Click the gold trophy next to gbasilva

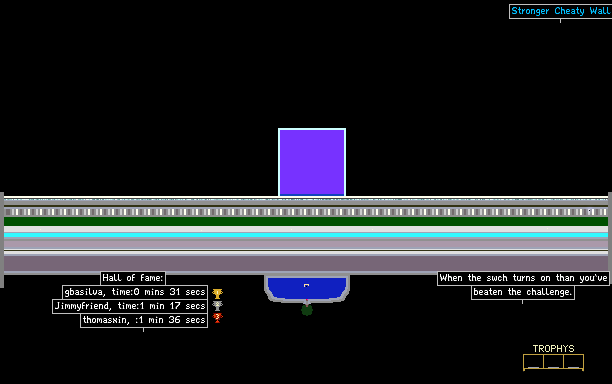point(217,293)
